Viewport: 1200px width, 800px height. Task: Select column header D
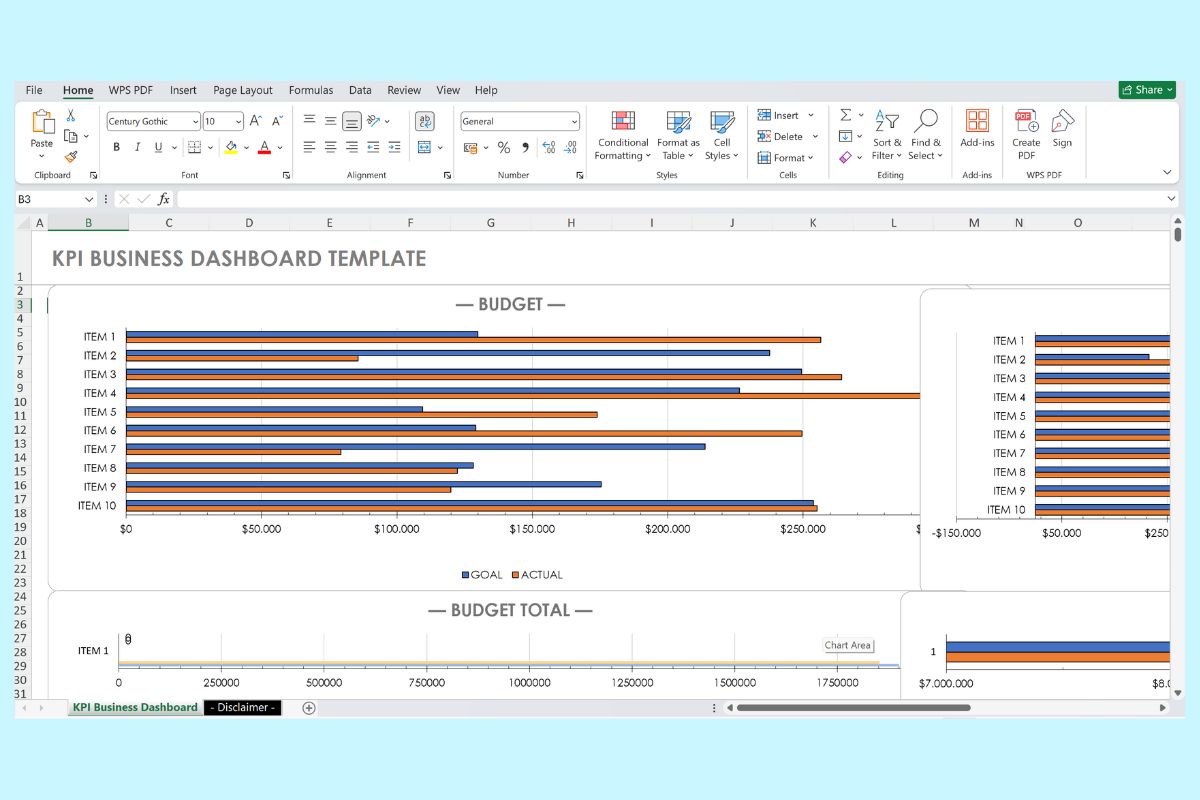(x=249, y=223)
